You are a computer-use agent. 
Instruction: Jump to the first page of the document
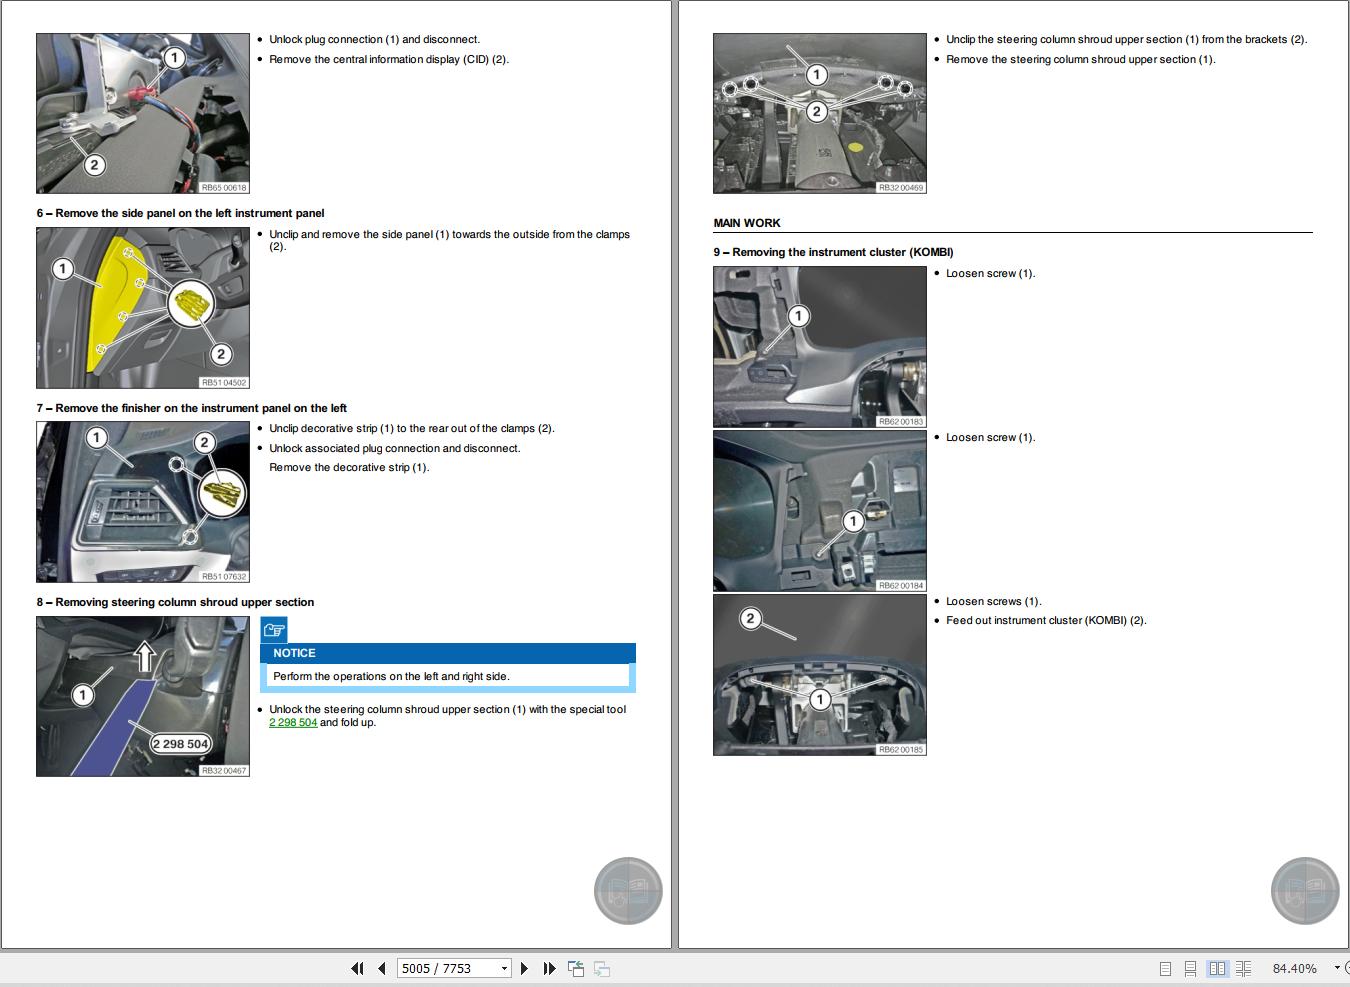click(x=358, y=968)
